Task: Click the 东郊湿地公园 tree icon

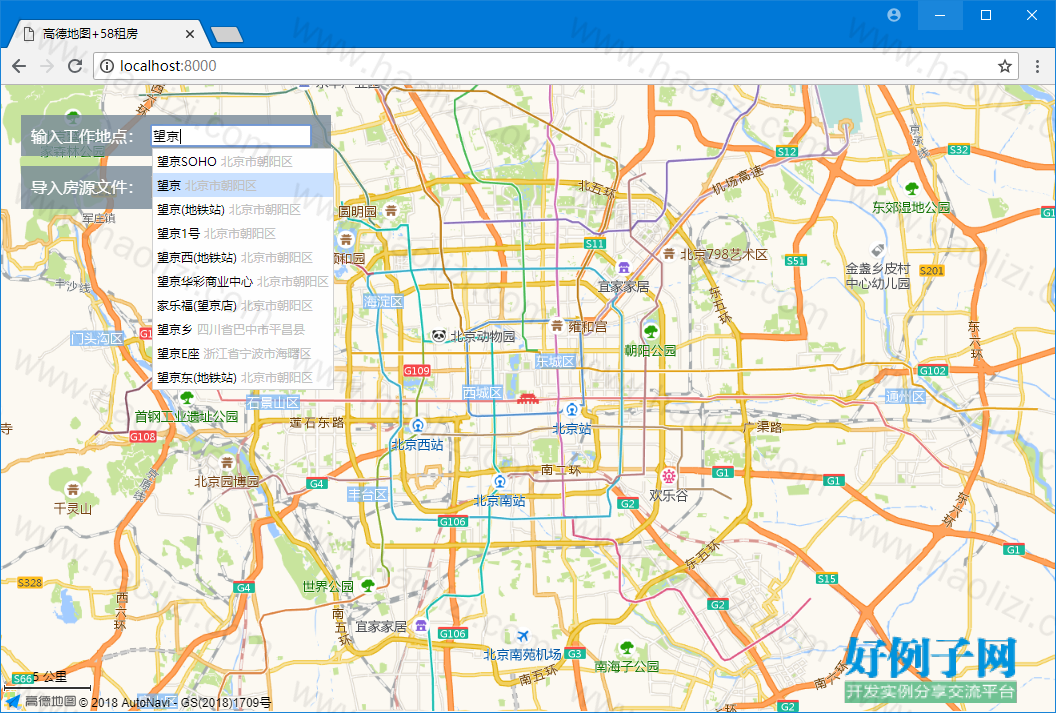Action: [912, 188]
